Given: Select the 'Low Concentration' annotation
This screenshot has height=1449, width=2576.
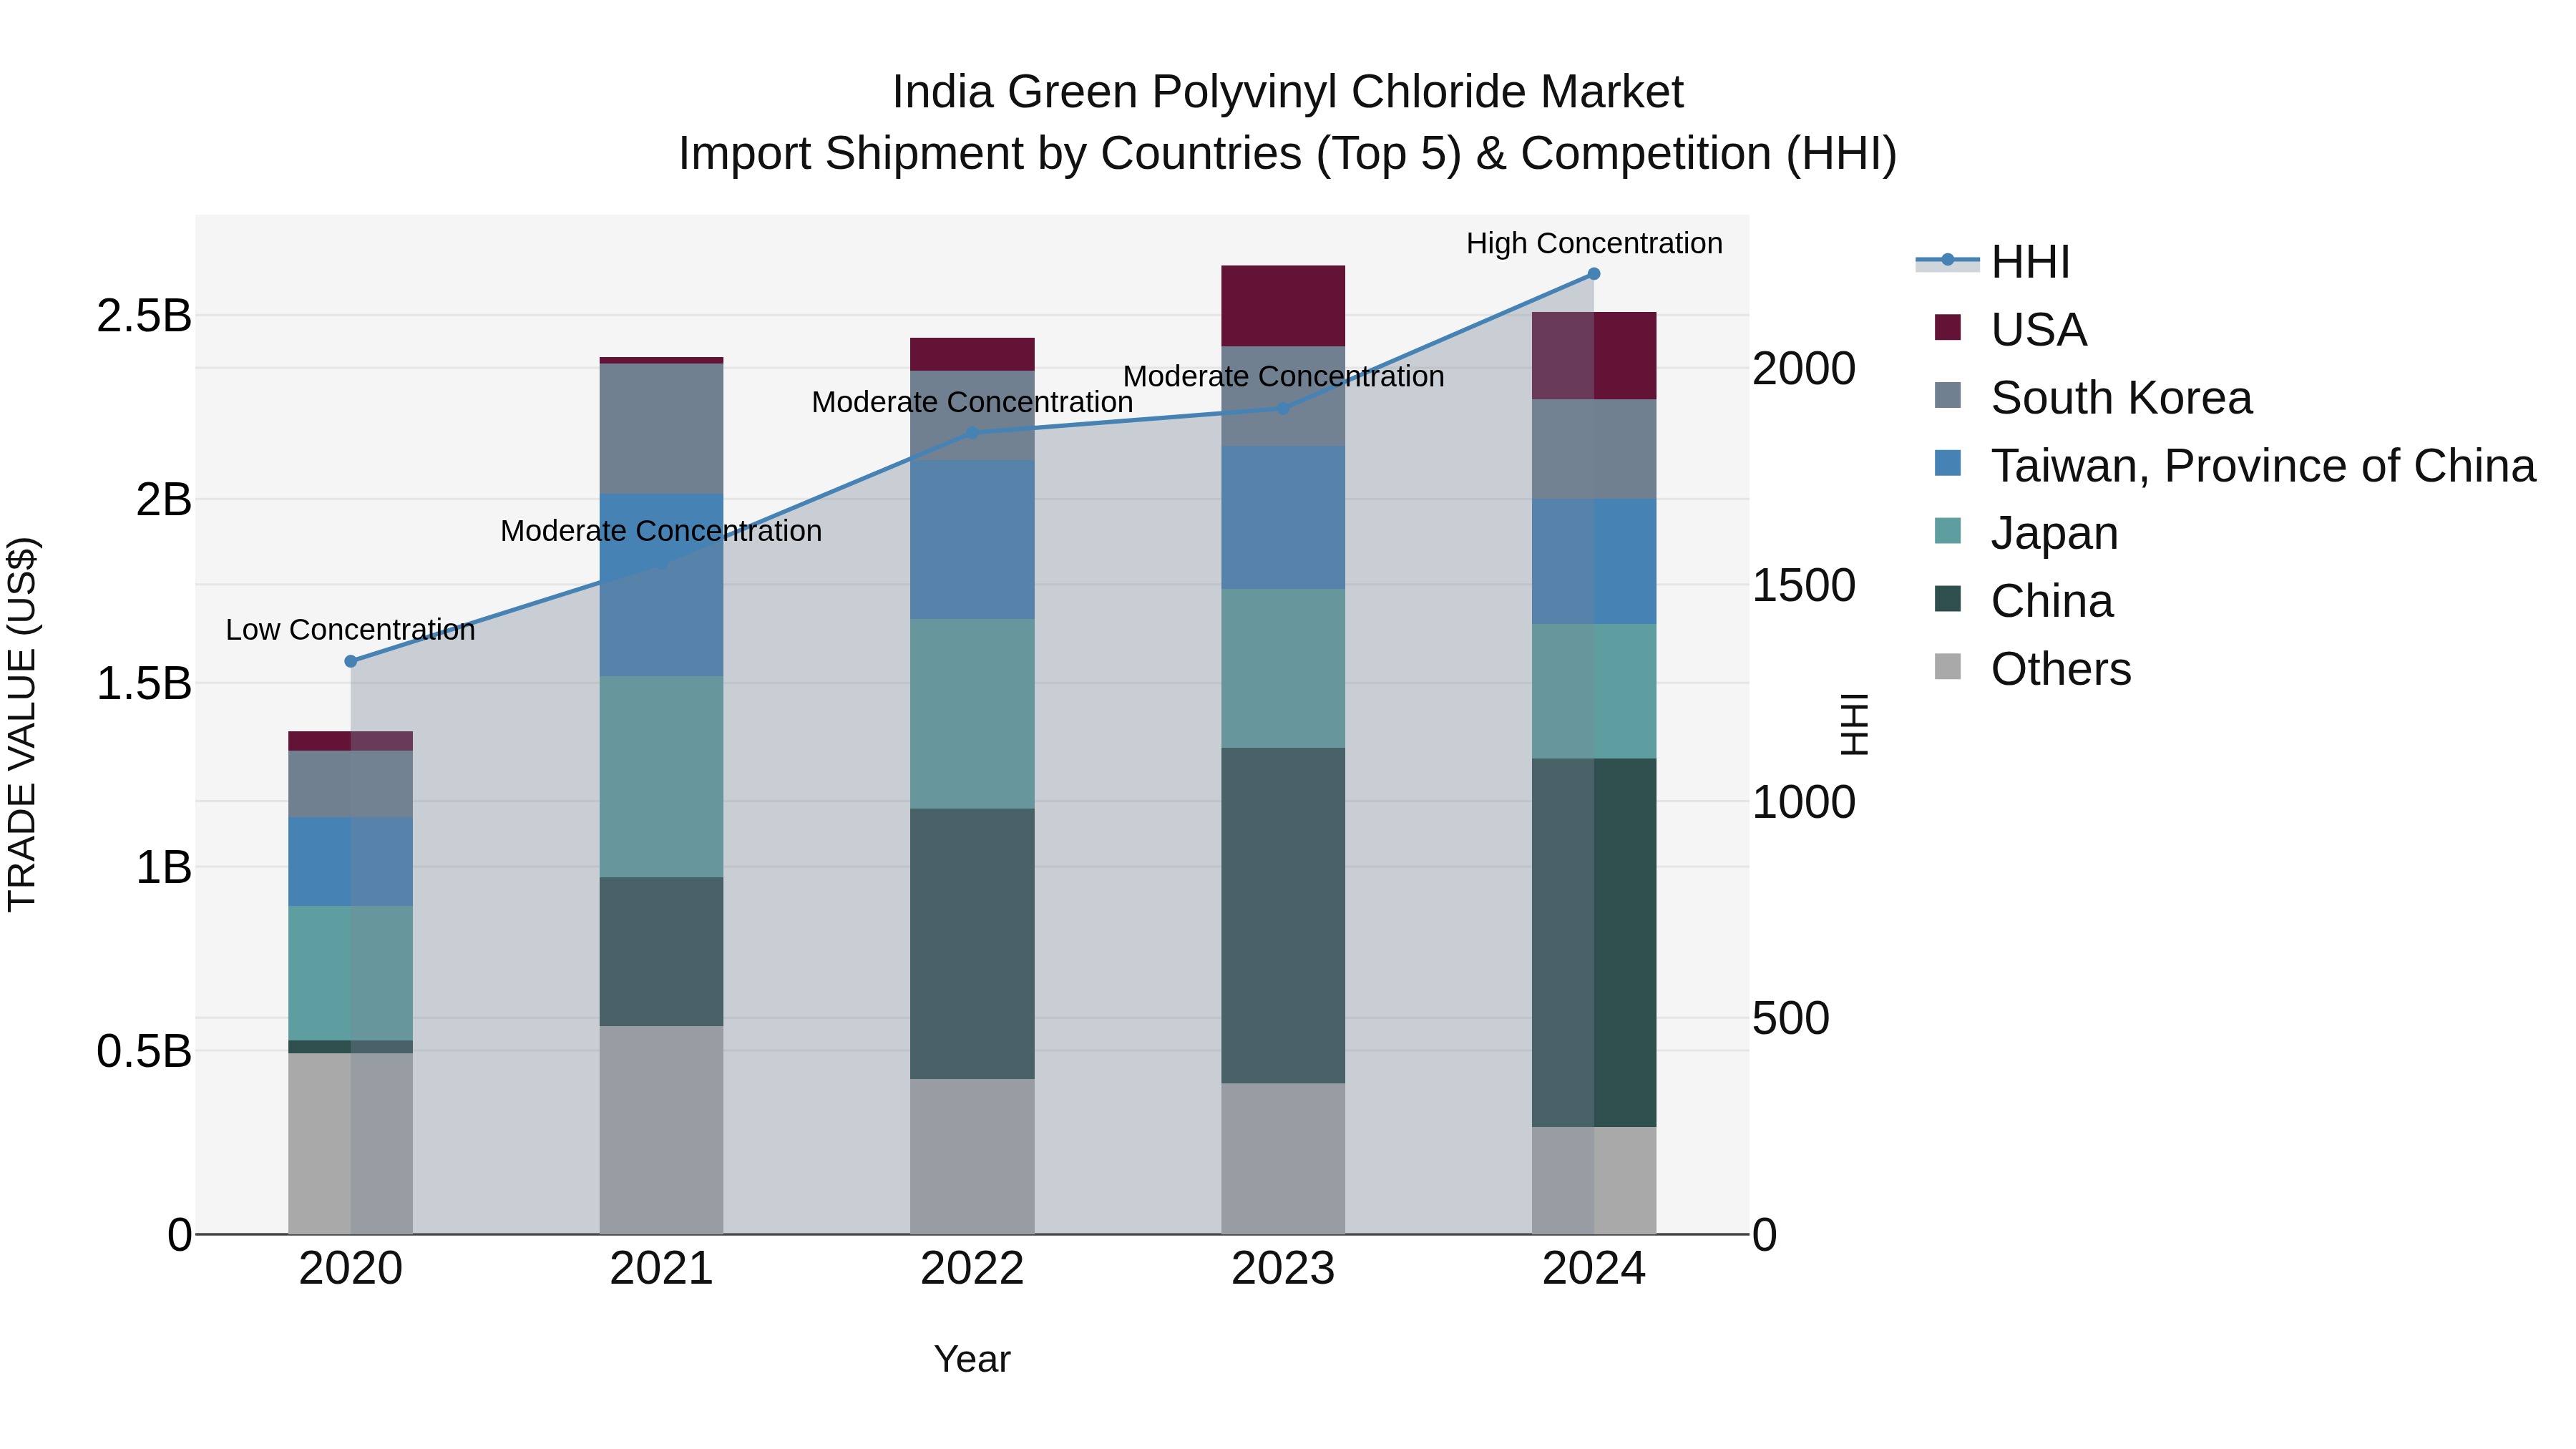Looking at the screenshot, I should [x=350, y=630].
